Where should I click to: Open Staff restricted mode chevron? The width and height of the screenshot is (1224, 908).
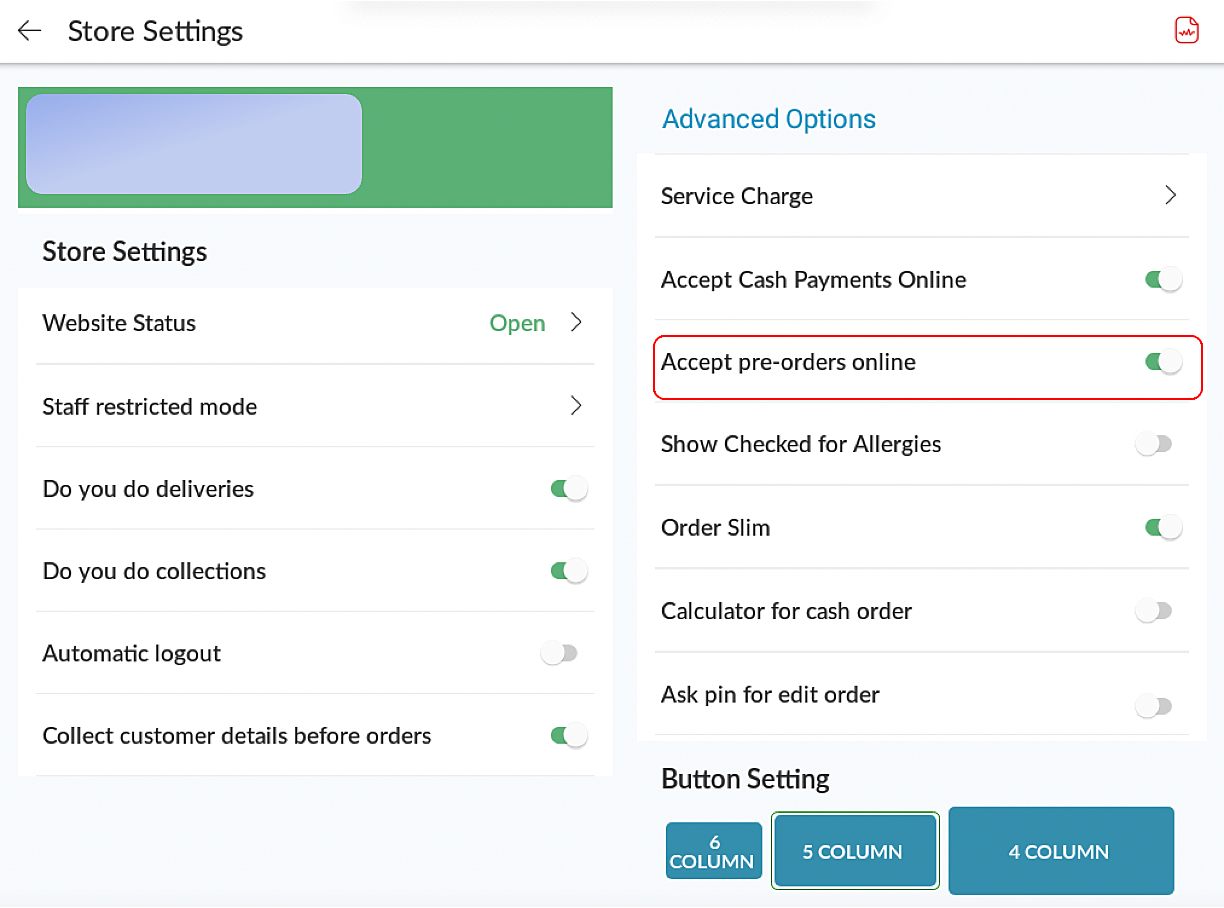576,405
